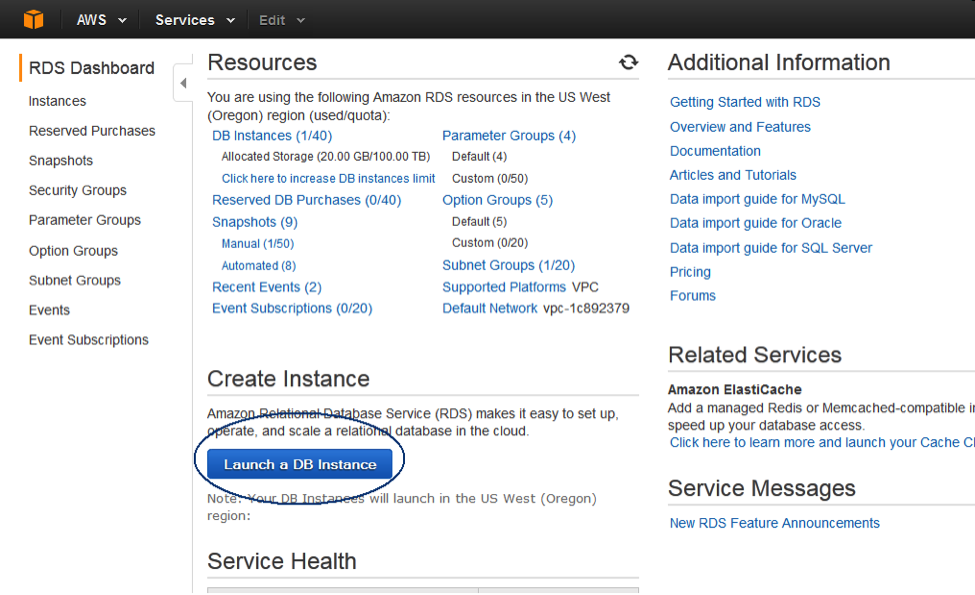The image size is (975, 595).
Task: View Manual (1/50) snapshots
Action: click(258, 244)
